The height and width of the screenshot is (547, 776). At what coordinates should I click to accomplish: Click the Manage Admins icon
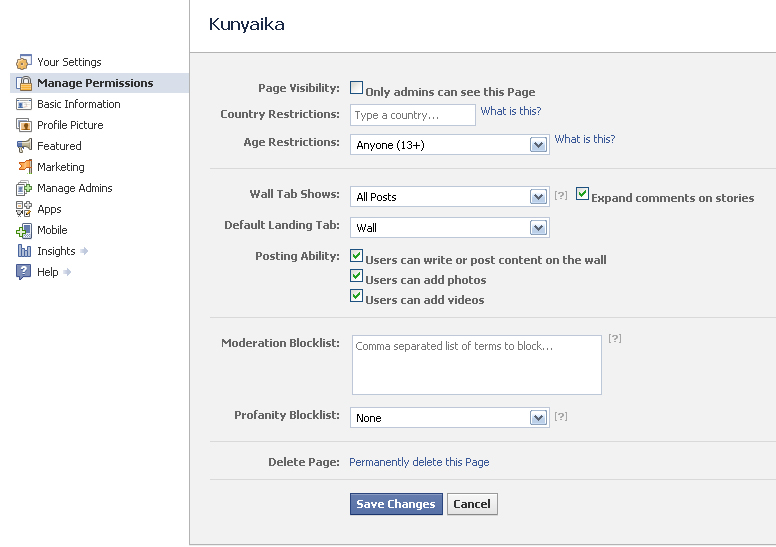24,188
